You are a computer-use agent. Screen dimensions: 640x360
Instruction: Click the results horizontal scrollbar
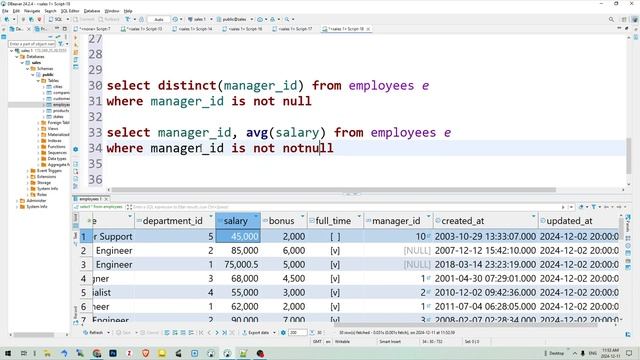(465, 325)
